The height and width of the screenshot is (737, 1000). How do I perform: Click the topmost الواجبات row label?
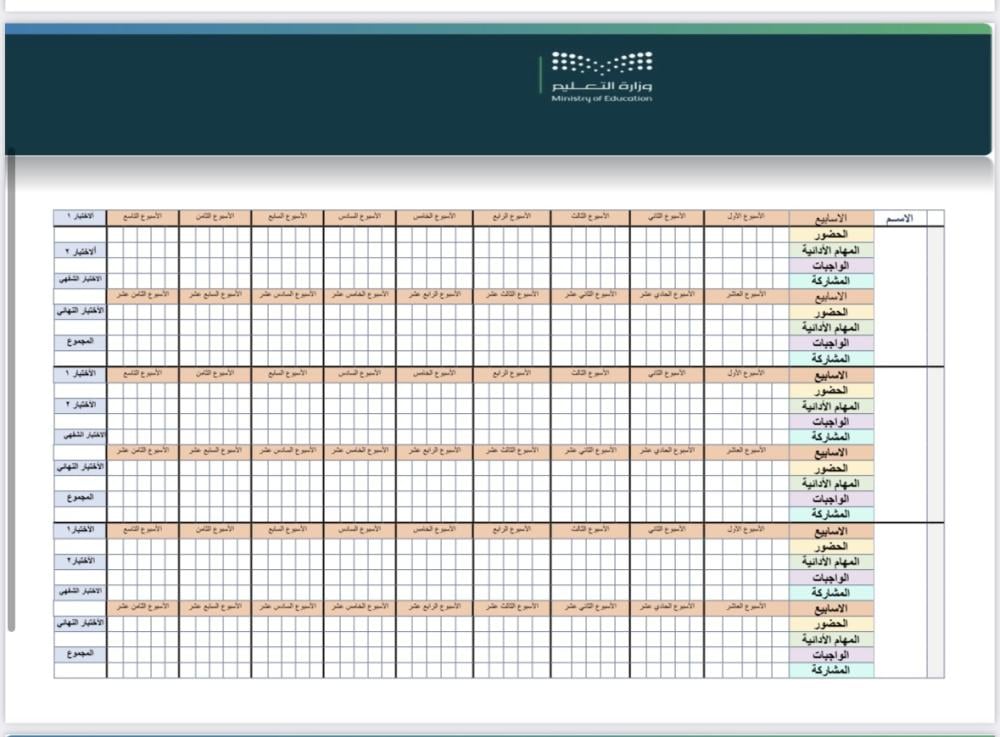click(830, 265)
